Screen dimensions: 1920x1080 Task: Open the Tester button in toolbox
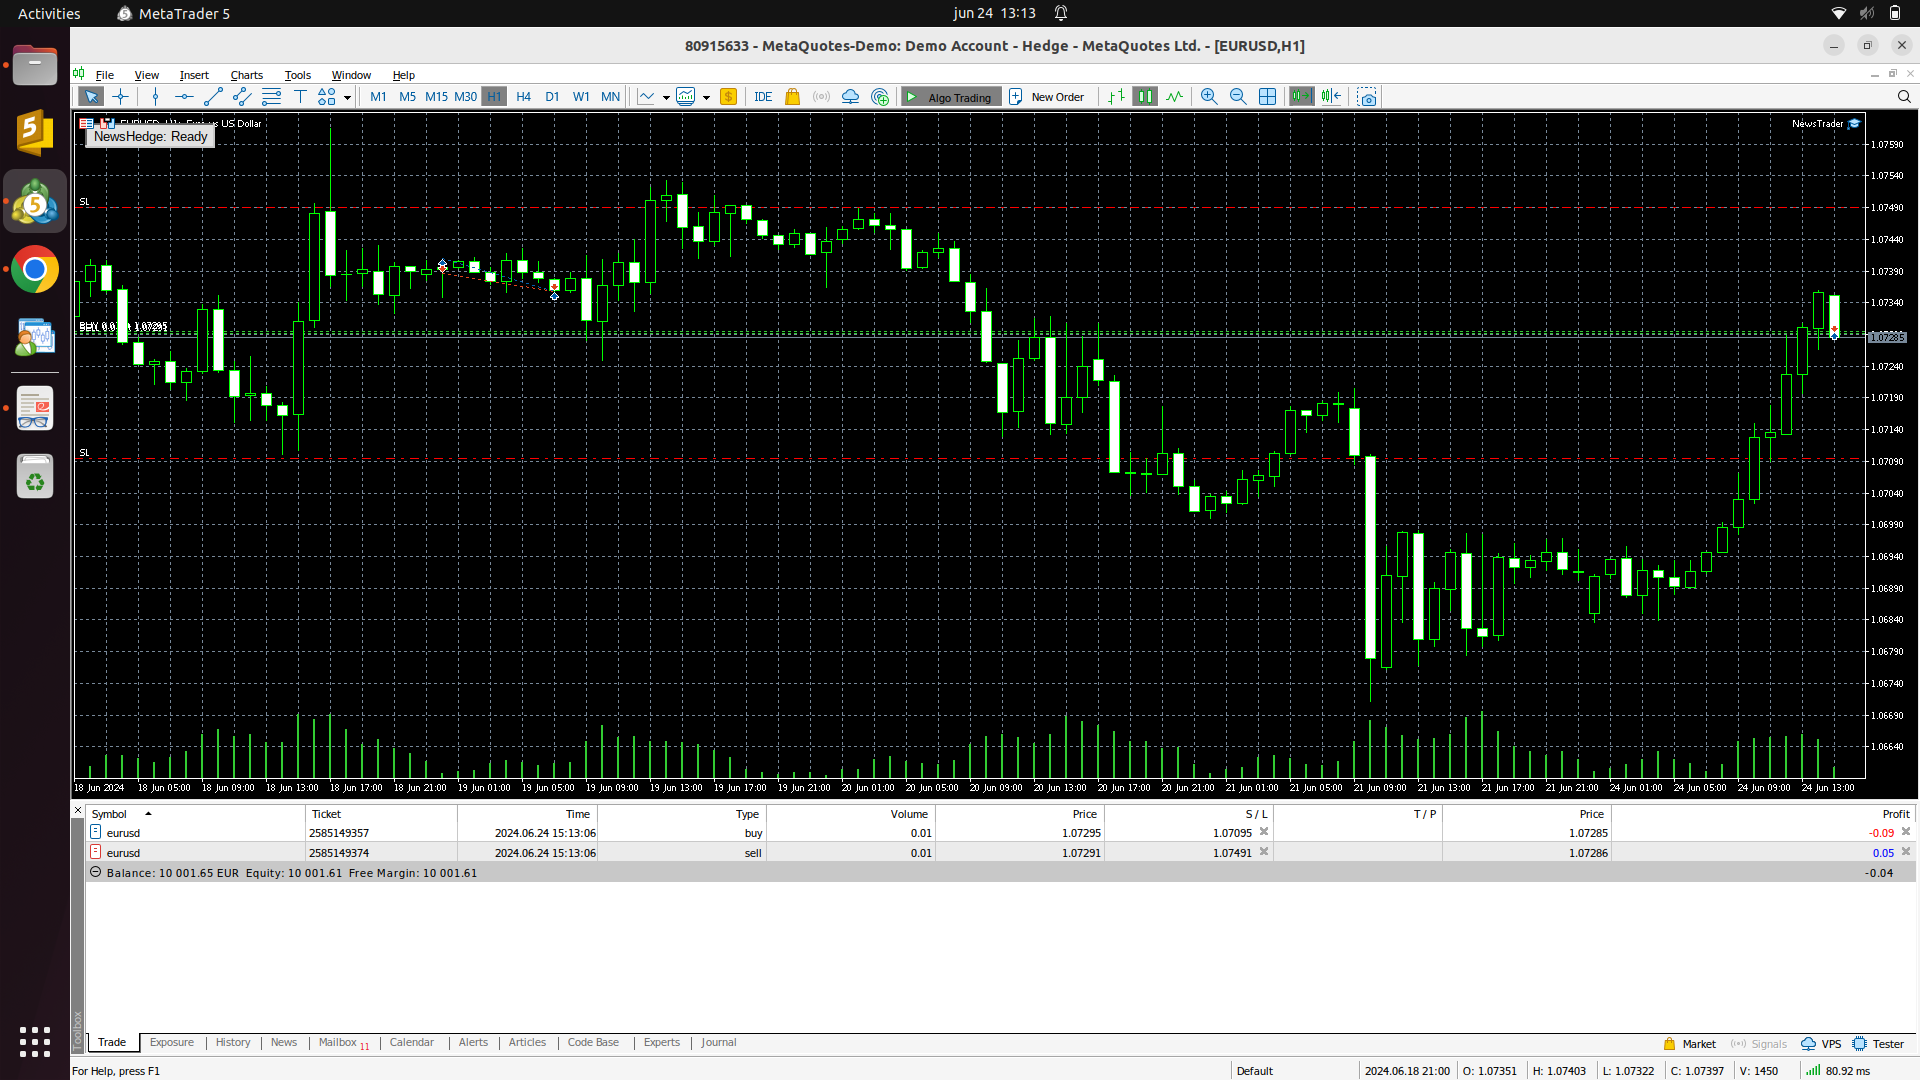click(1878, 1044)
